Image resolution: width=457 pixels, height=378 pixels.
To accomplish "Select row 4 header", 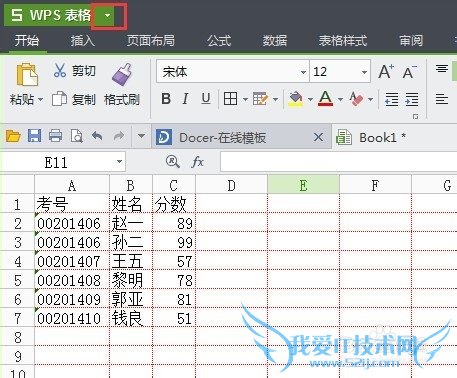I will [x=17, y=261].
